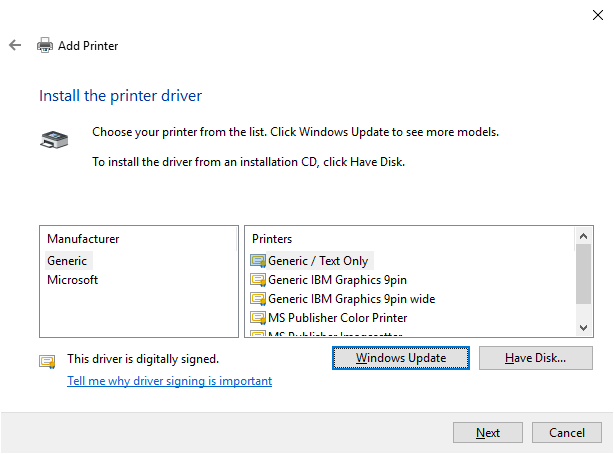Screen dimensions: 614x454
Task: Click the Generic / Text Only driver icon
Action: (258, 261)
